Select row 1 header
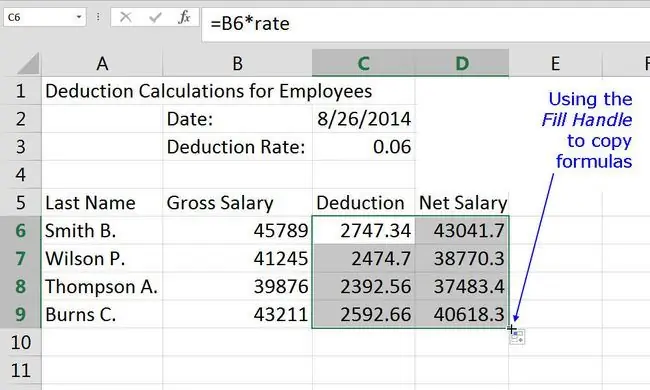 pyautogui.click(x=21, y=91)
